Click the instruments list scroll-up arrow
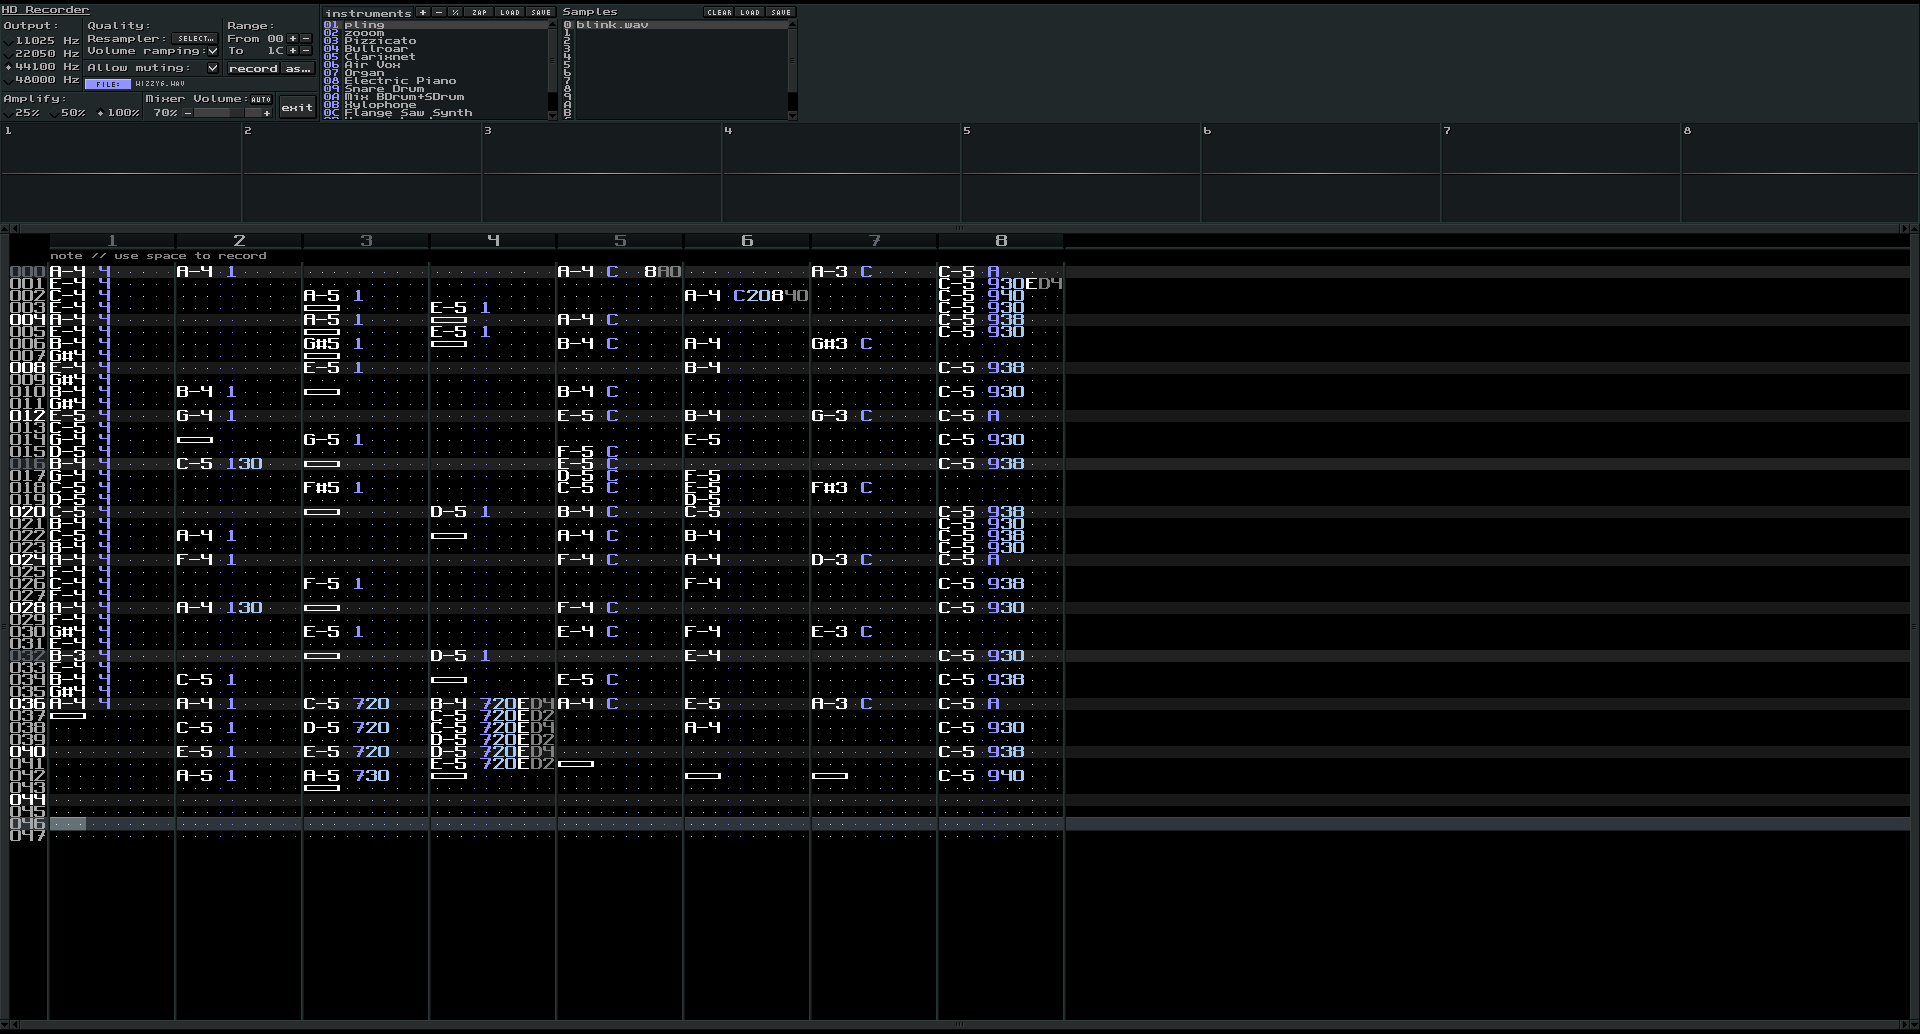1920x1034 pixels. [x=552, y=25]
